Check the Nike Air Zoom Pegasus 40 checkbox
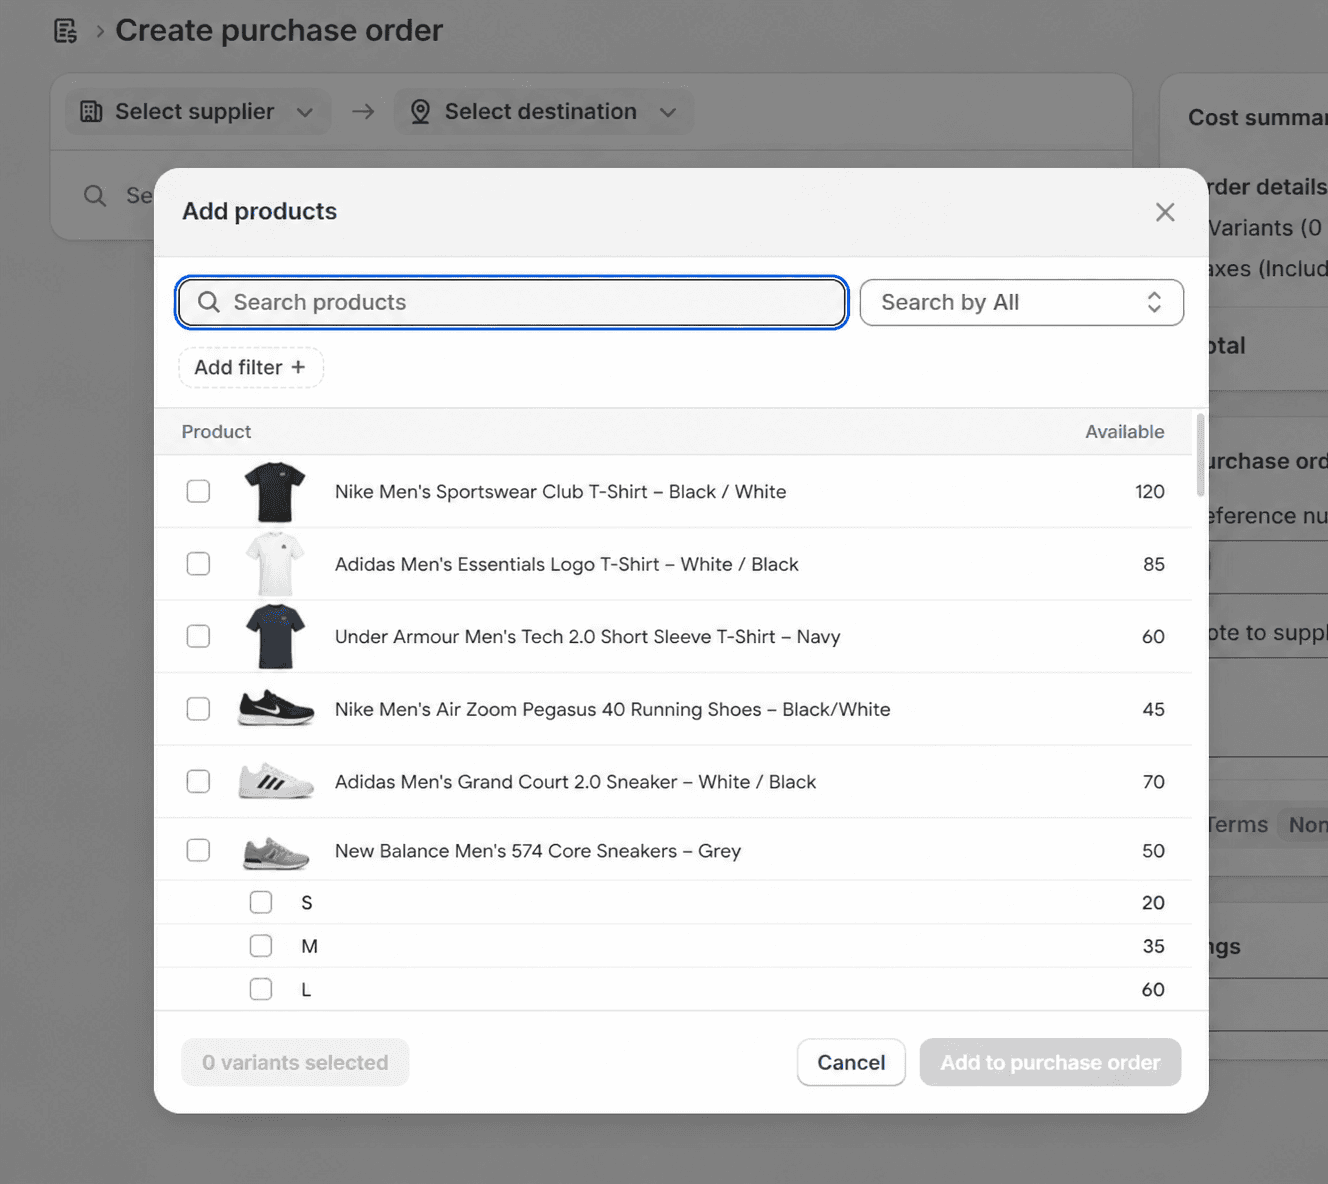This screenshot has height=1184, width=1328. click(198, 709)
